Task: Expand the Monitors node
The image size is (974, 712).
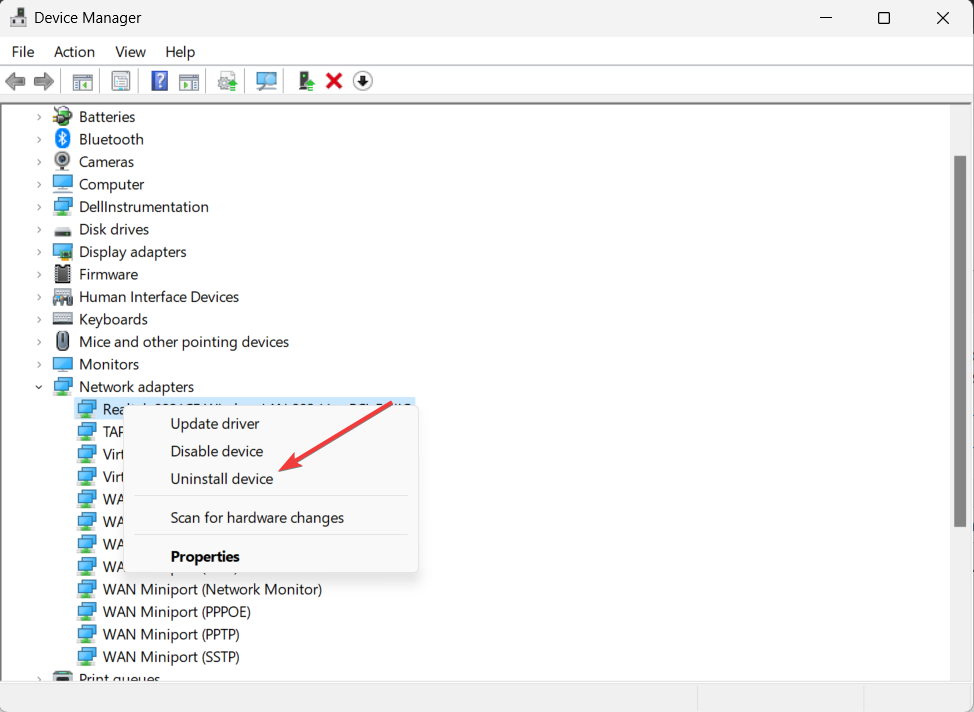Action: 39,364
